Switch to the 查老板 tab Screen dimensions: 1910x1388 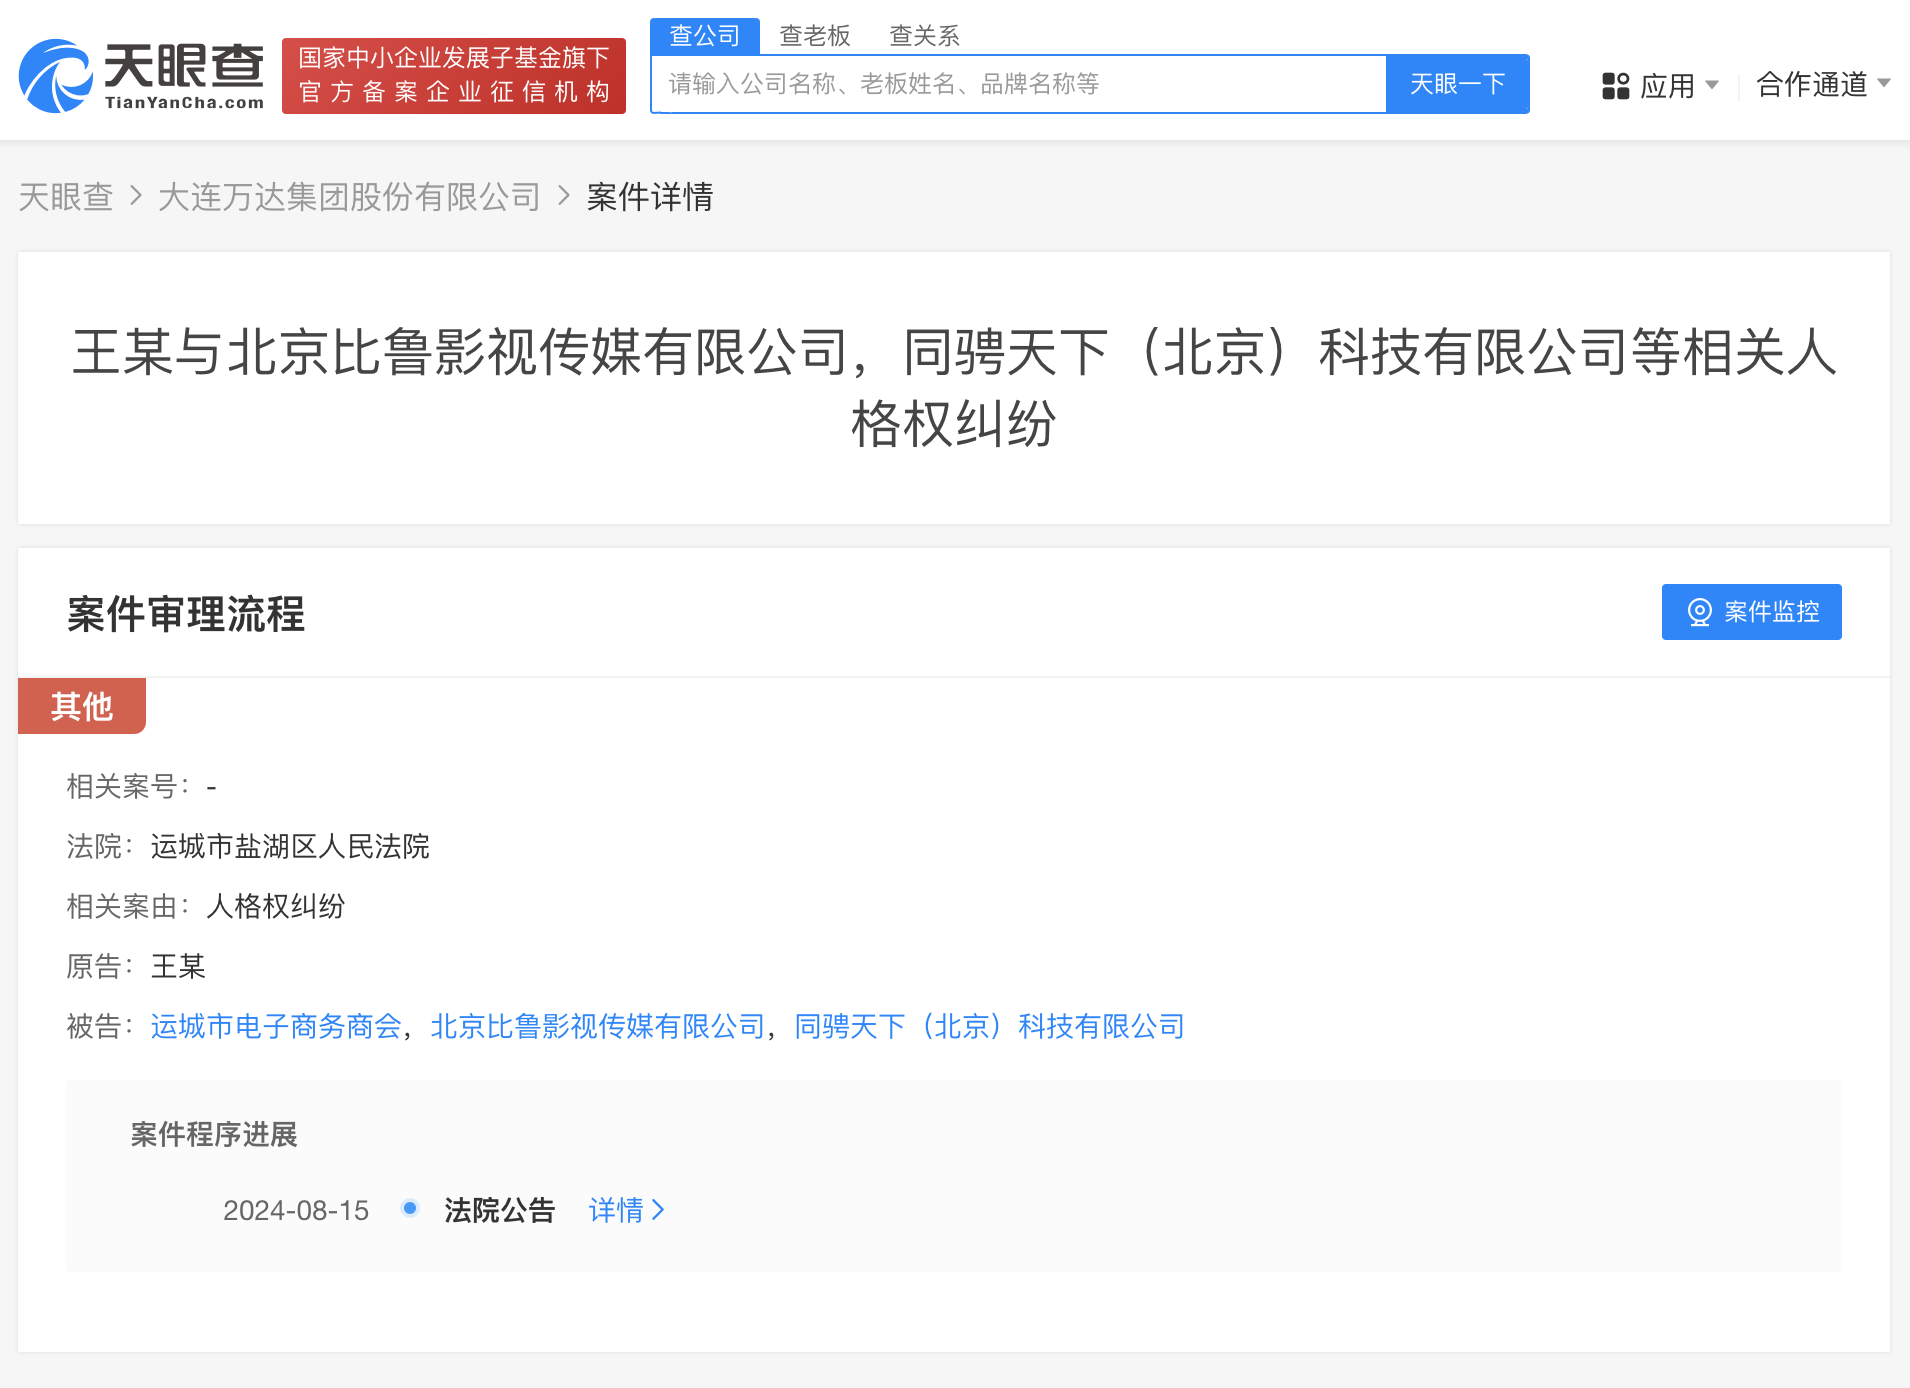pos(815,36)
